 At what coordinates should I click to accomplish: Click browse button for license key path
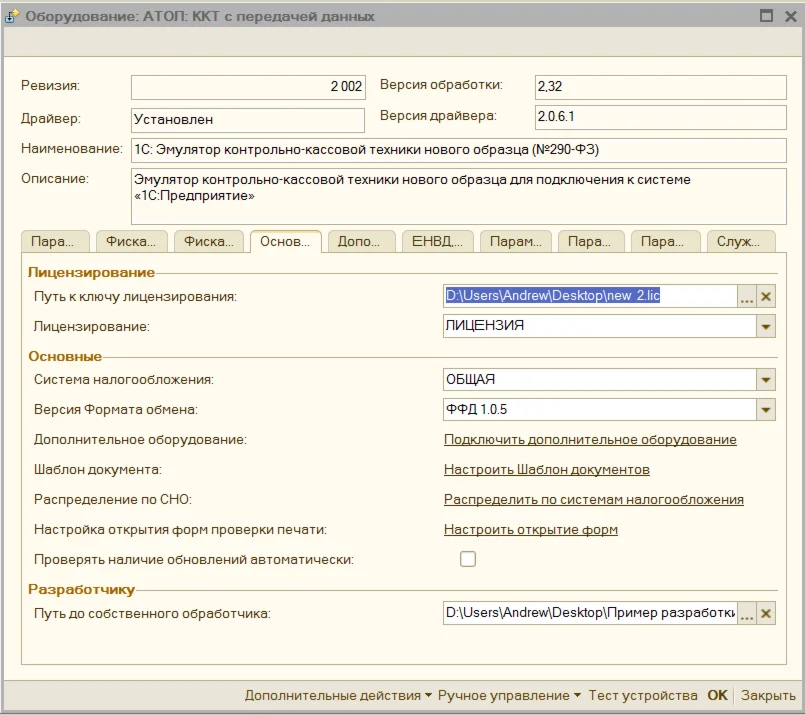point(746,297)
